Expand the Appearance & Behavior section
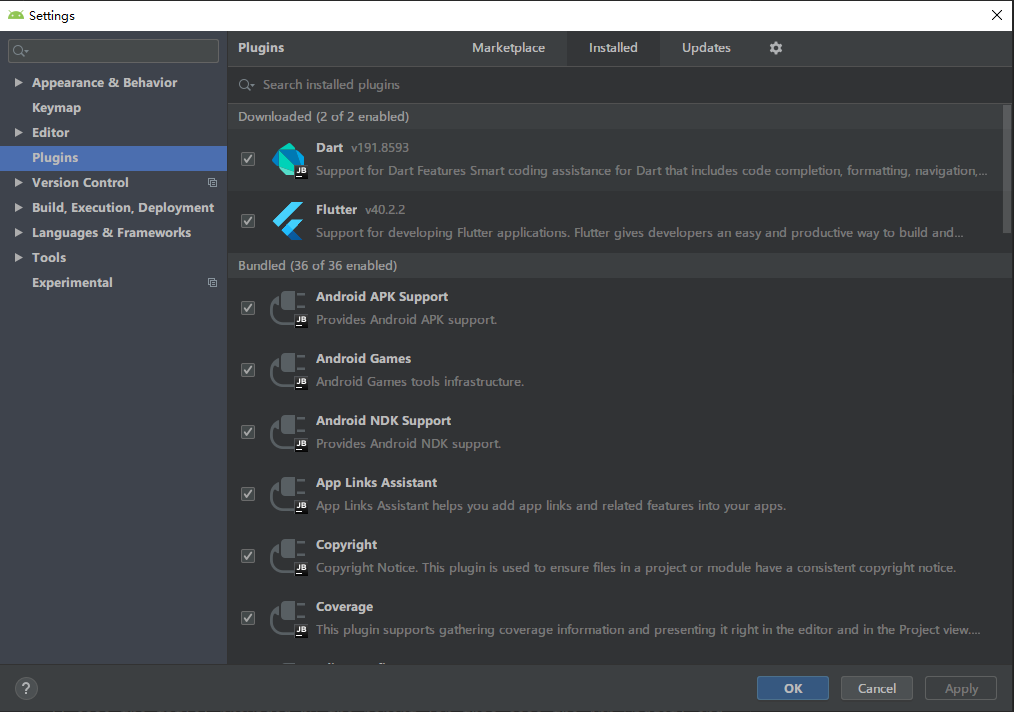 tap(18, 83)
